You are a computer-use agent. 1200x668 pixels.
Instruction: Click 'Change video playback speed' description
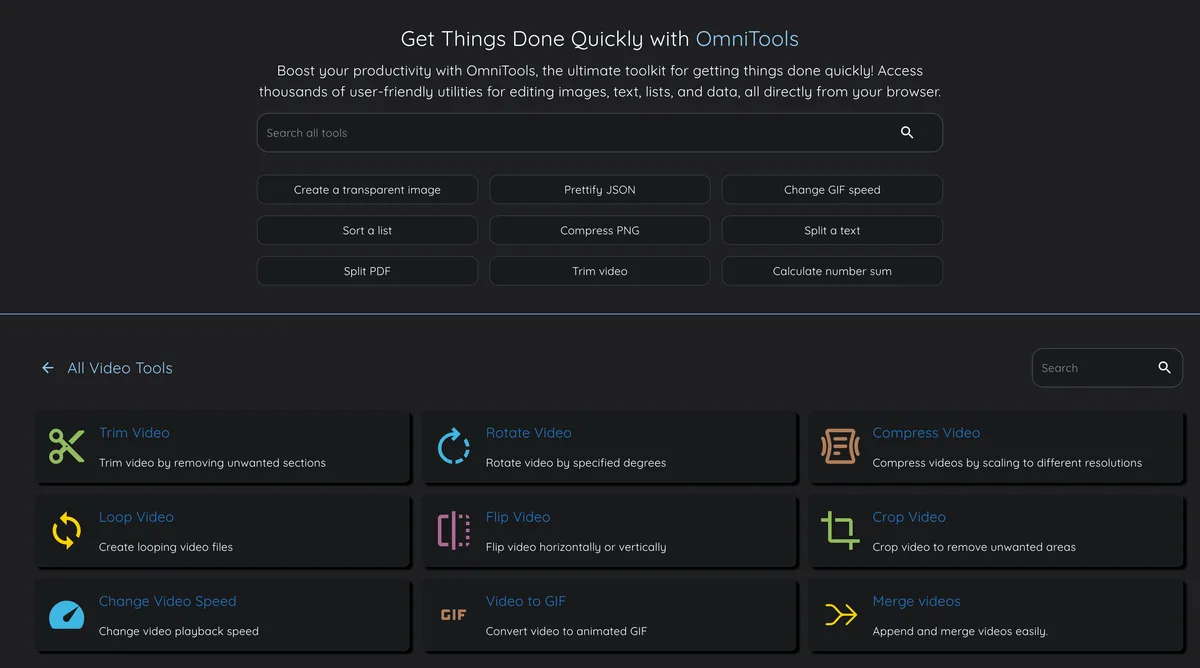point(179,631)
